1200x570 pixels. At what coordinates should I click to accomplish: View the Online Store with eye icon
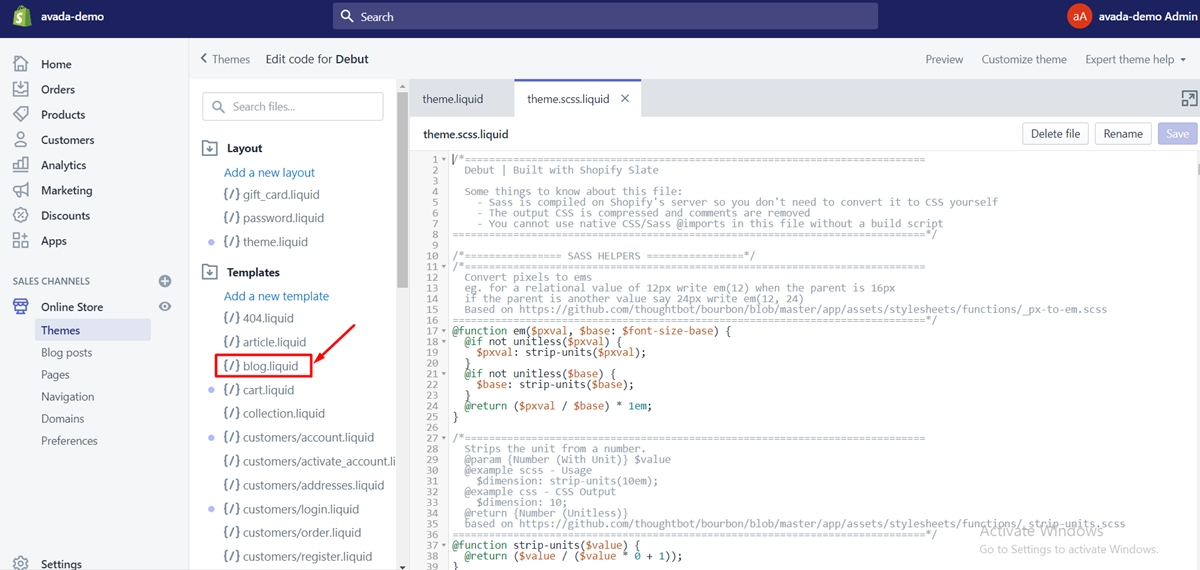[x=165, y=307]
